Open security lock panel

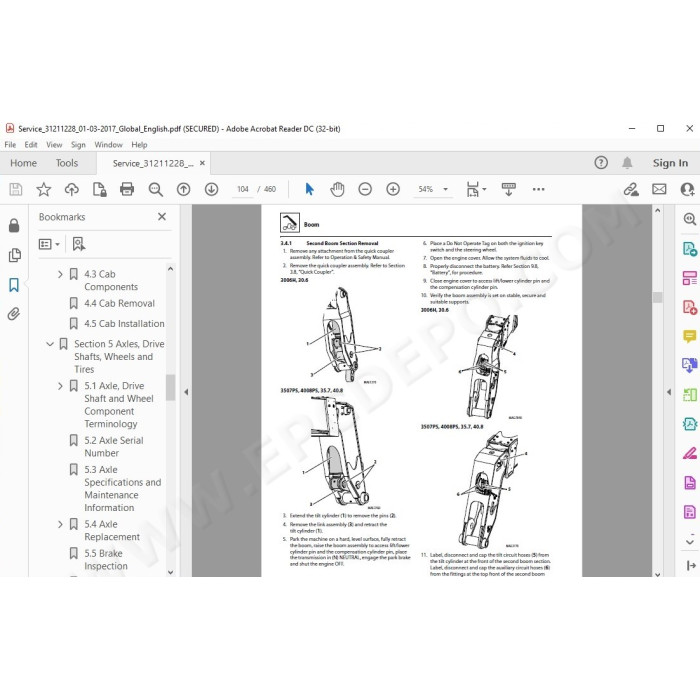click(14, 225)
